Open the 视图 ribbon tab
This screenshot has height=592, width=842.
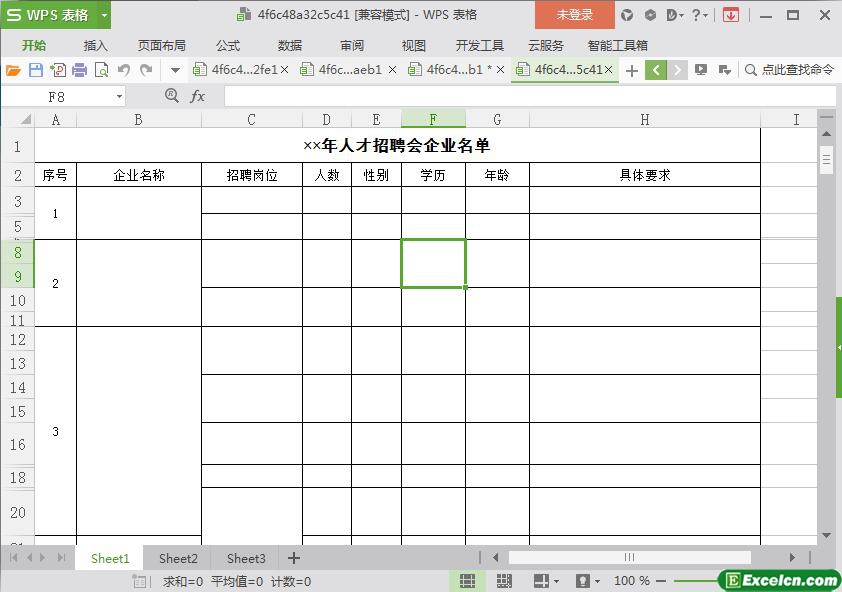[413, 46]
